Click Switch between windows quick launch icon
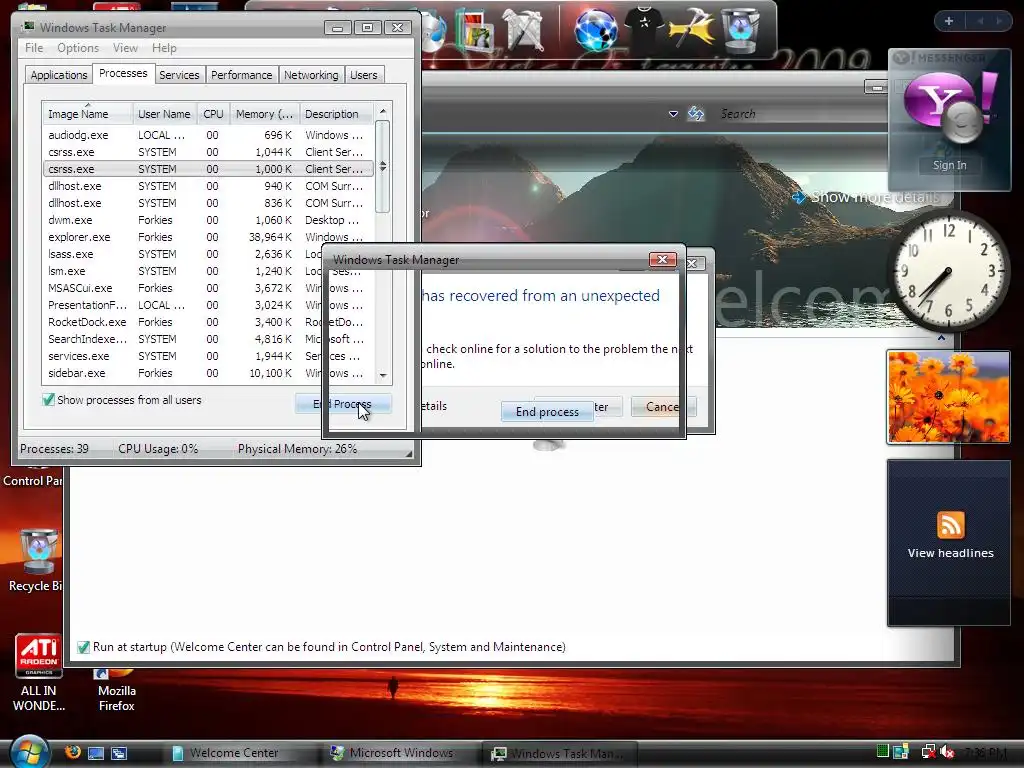The image size is (1024, 768). (x=119, y=753)
